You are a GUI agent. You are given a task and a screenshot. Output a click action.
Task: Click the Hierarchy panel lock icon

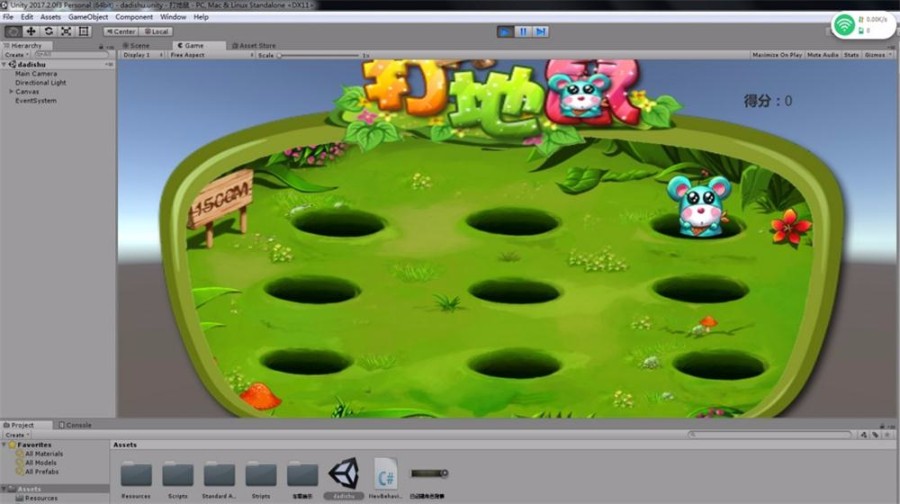point(101,46)
